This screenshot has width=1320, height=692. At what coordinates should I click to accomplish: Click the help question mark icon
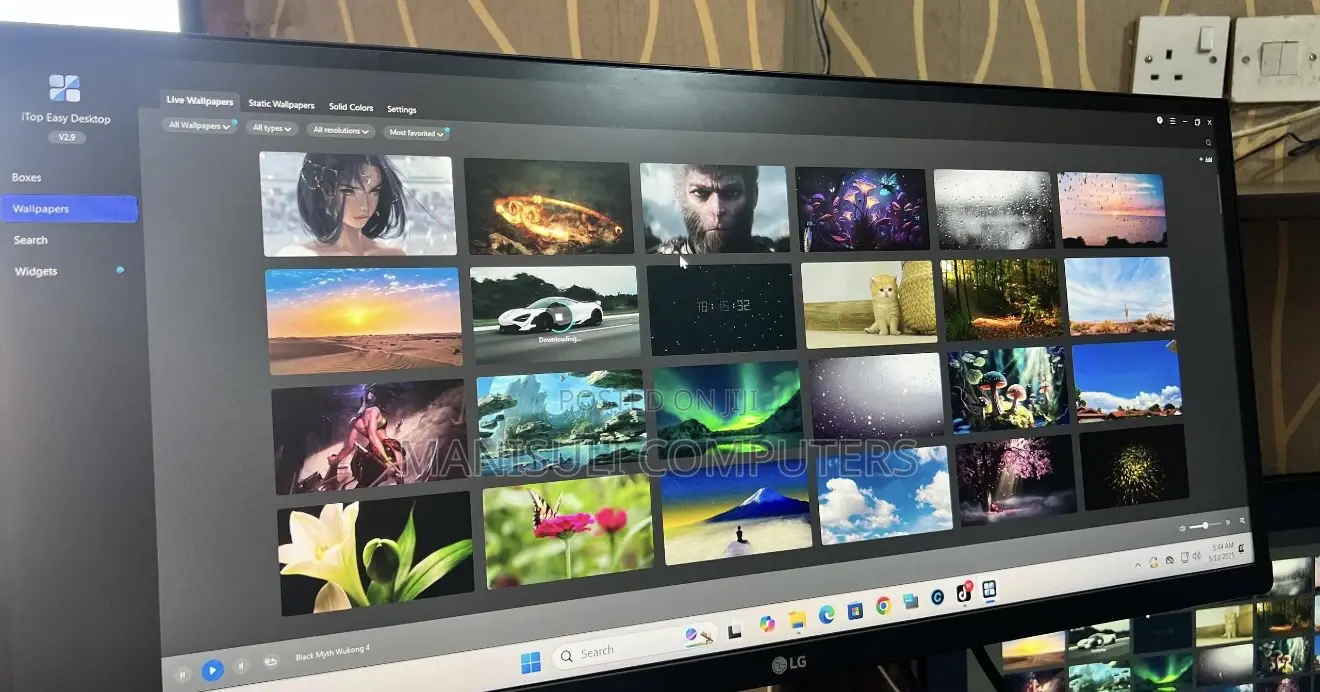click(1160, 120)
